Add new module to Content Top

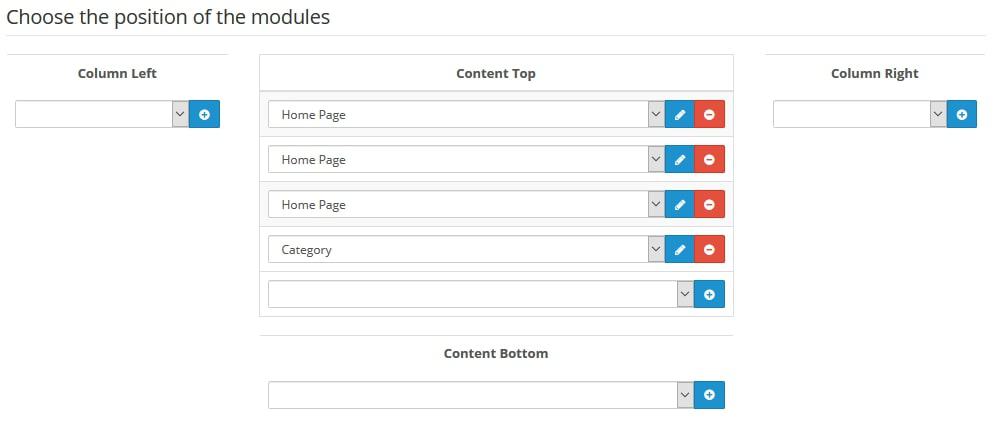point(710,295)
